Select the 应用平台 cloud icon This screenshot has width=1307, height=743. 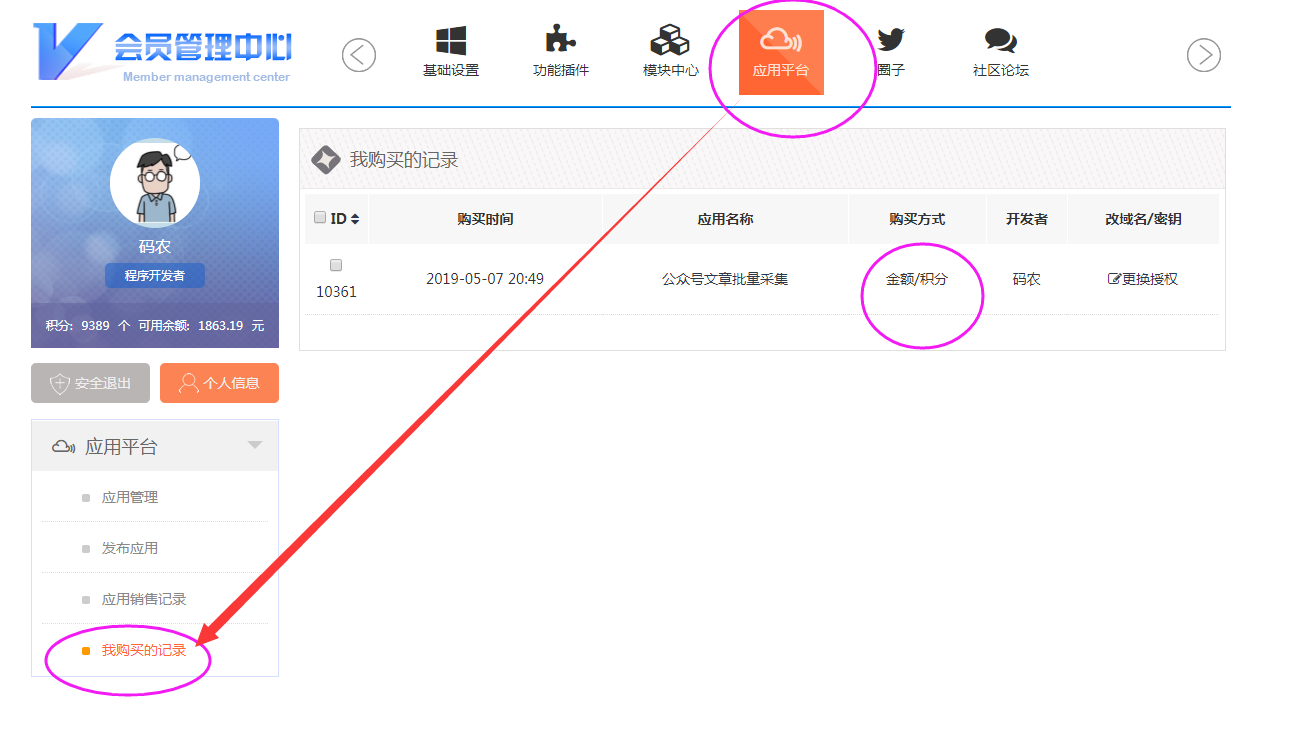(781, 42)
